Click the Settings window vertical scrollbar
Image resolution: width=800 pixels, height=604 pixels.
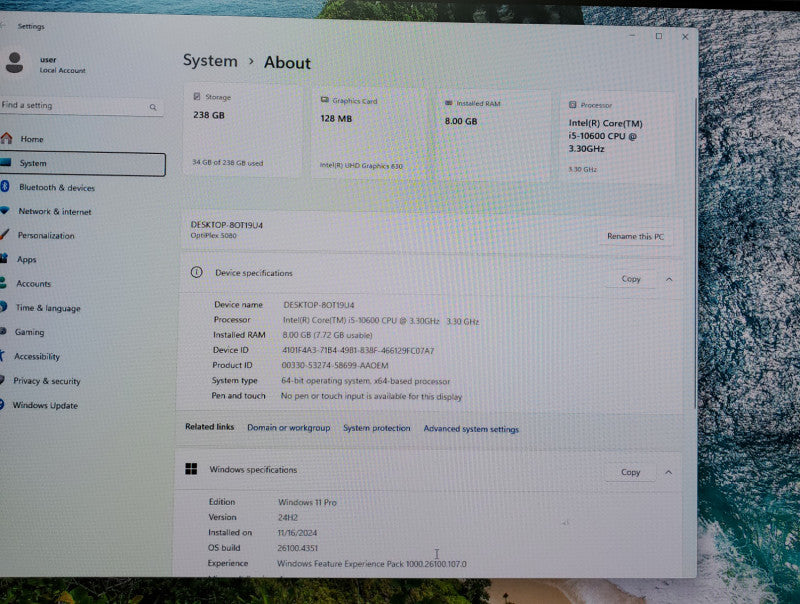(695, 253)
